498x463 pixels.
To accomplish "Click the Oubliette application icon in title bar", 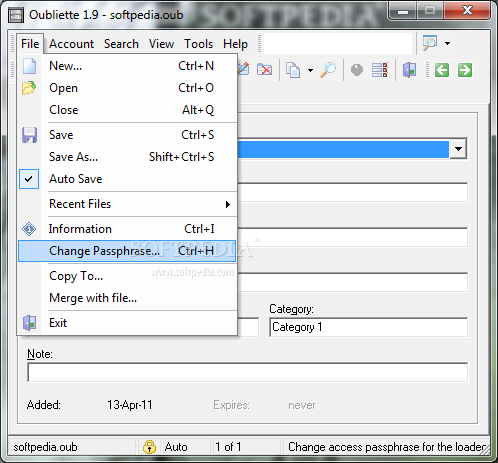I will (x=16, y=16).
